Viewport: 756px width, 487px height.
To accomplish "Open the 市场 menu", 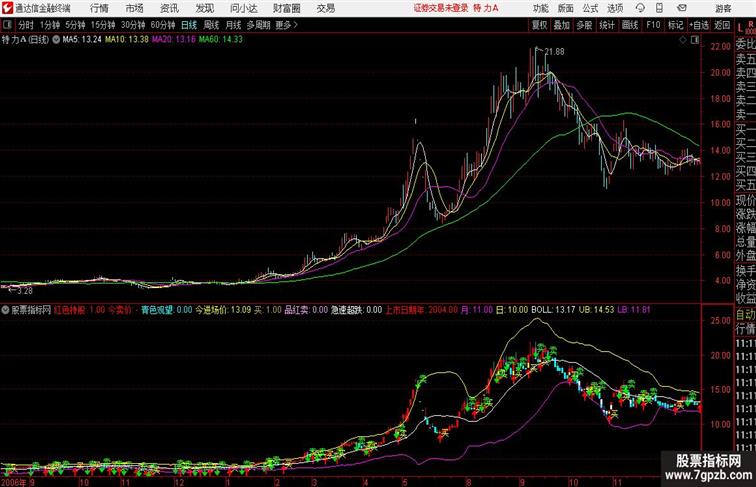I will (x=135, y=8).
